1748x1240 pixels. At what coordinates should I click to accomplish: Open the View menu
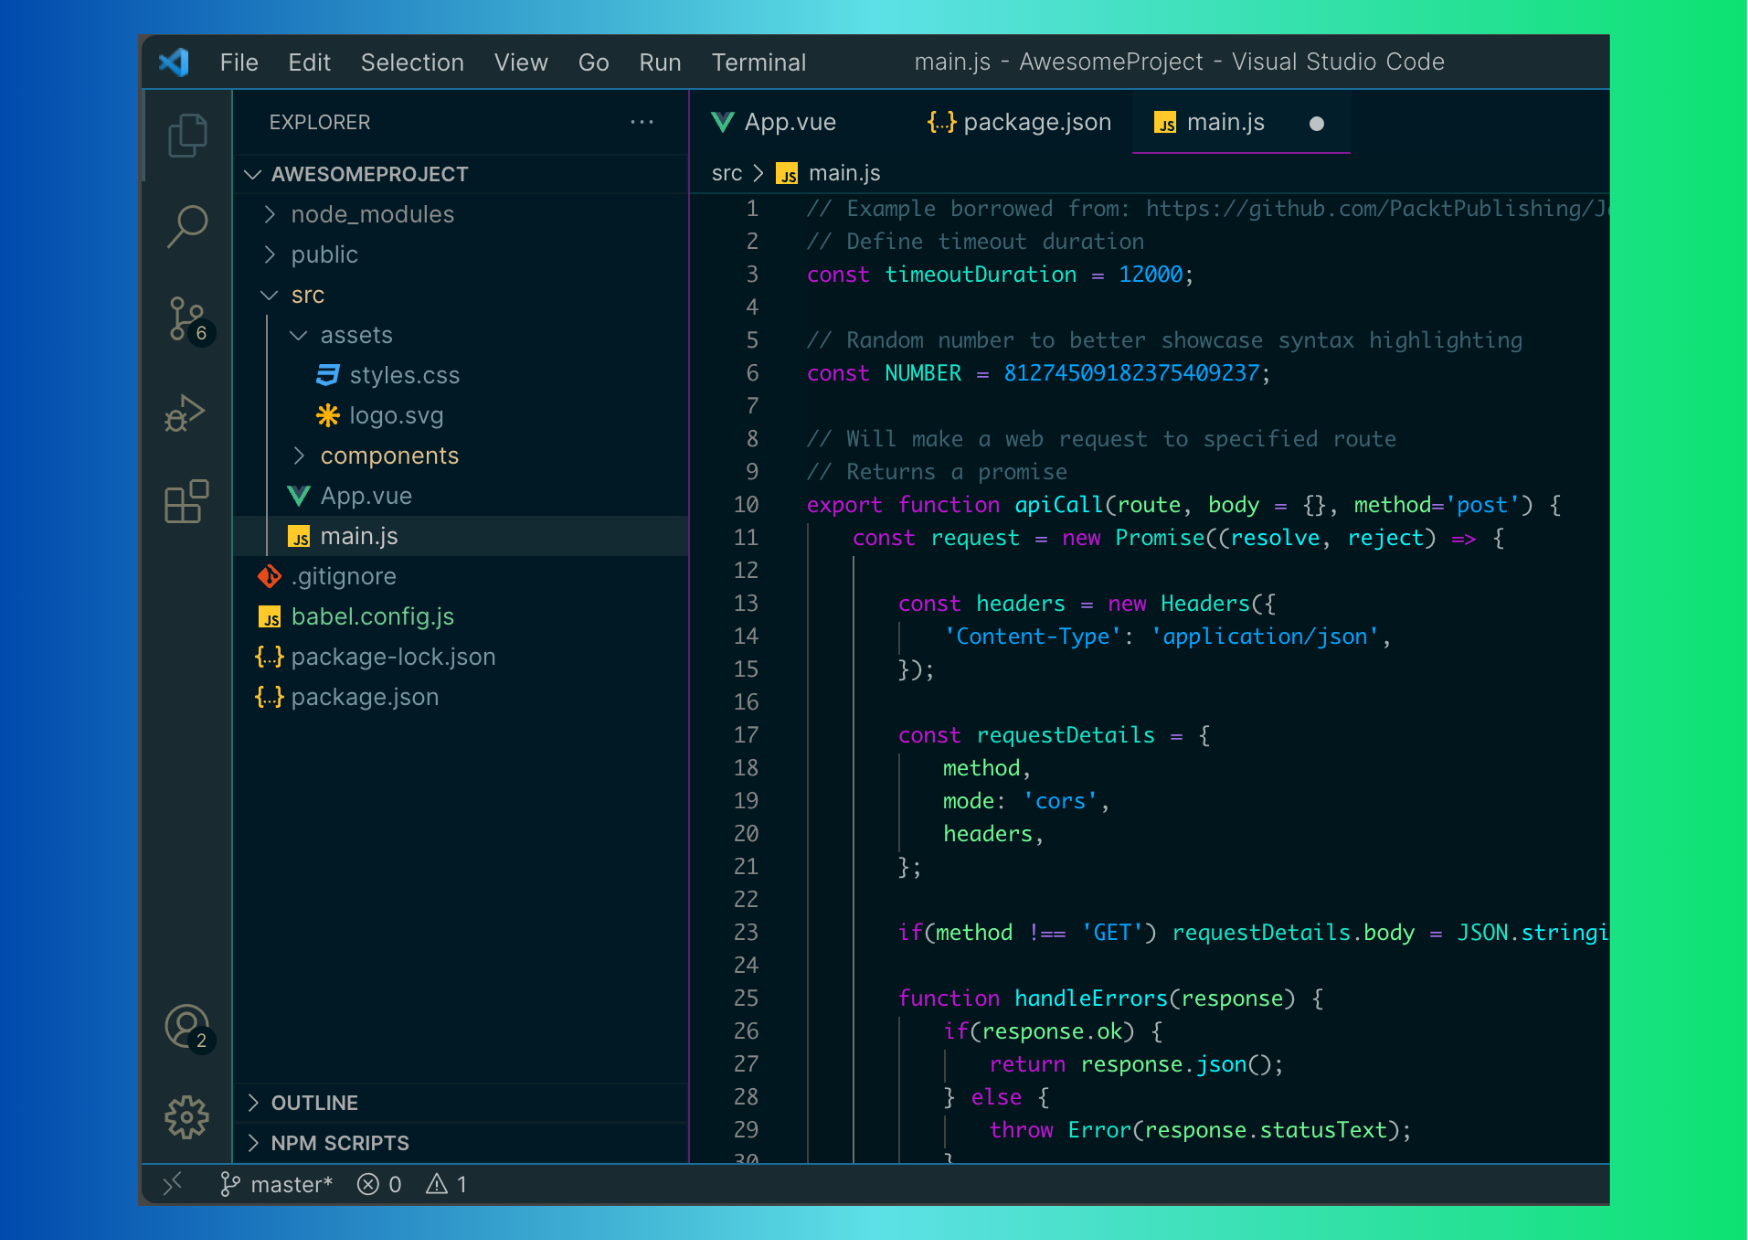tap(521, 62)
